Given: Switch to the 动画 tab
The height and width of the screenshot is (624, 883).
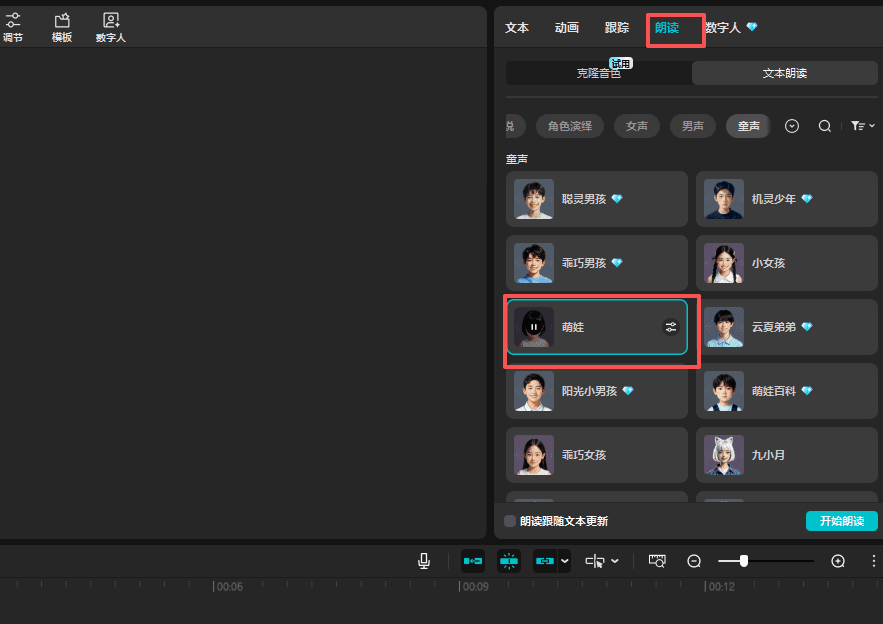Looking at the screenshot, I should pyautogui.click(x=567, y=28).
